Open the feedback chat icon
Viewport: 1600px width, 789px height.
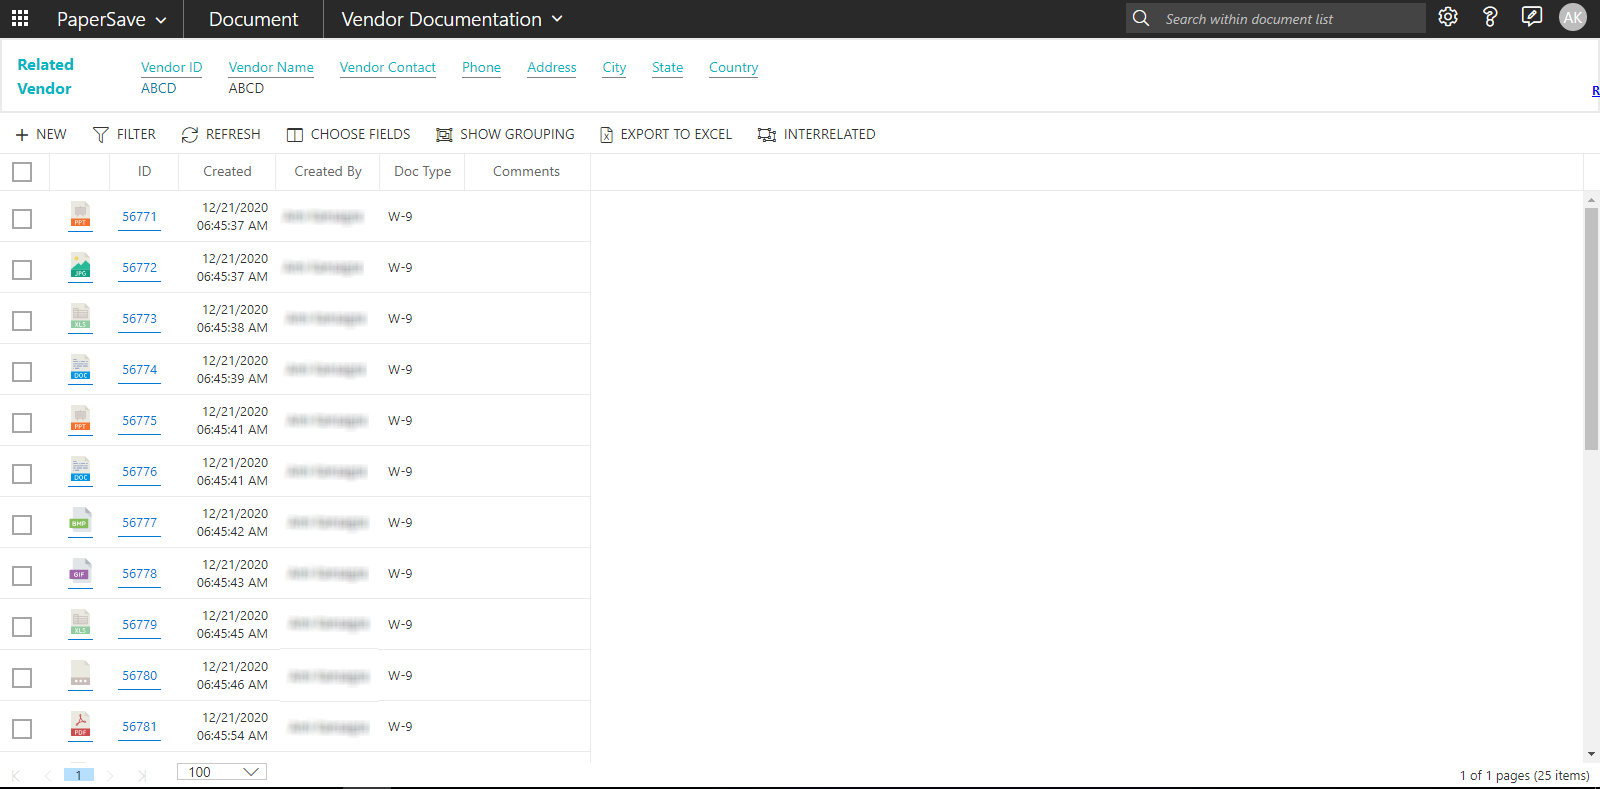pos(1531,17)
